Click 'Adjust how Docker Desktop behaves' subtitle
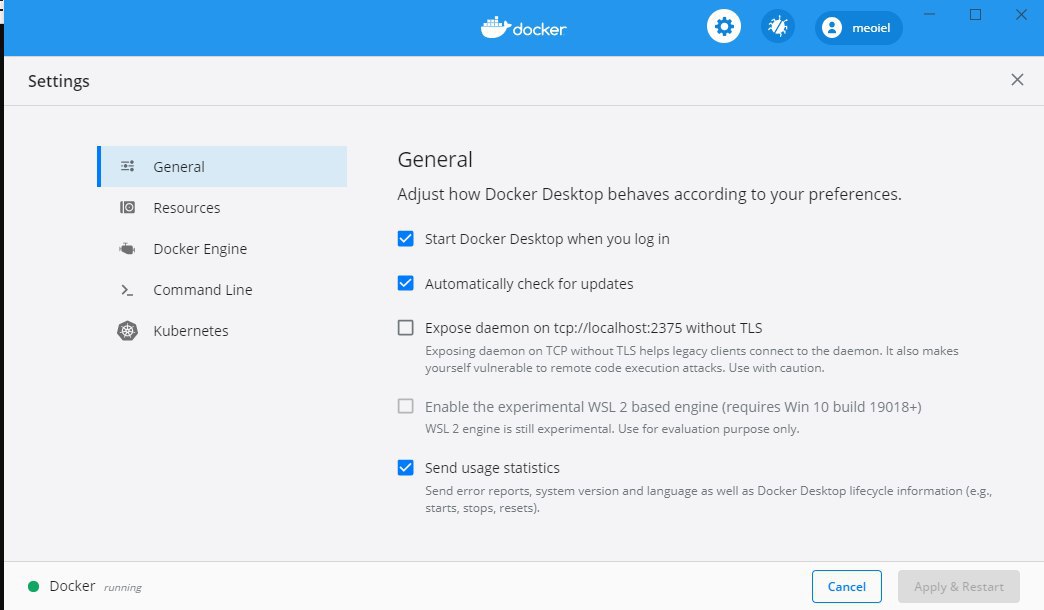Viewport: 1044px width, 610px height. point(649,194)
